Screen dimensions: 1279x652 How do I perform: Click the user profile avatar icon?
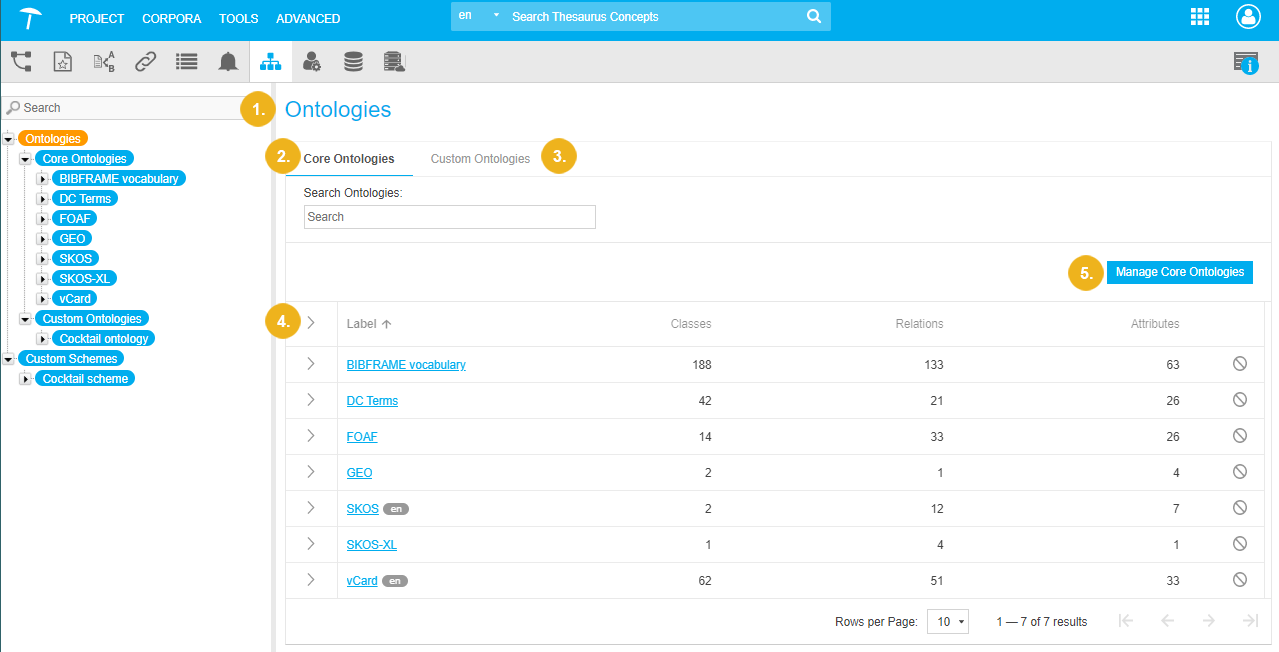[1248, 17]
